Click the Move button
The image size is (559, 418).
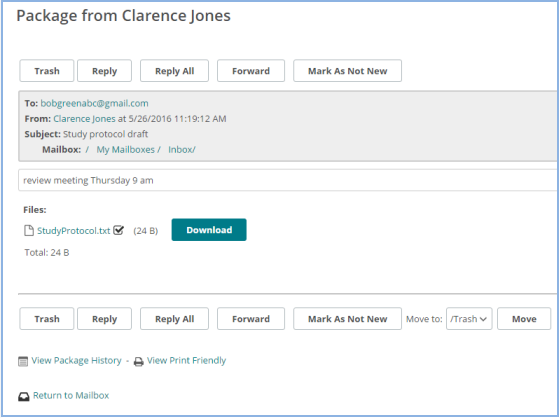click(x=524, y=319)
